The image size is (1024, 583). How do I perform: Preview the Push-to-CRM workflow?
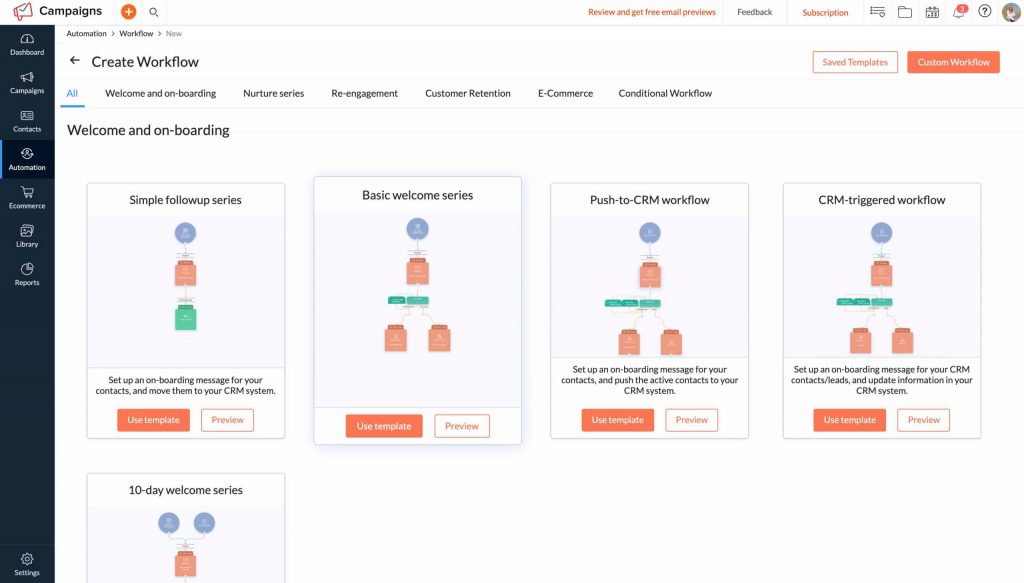pos(692,420)
